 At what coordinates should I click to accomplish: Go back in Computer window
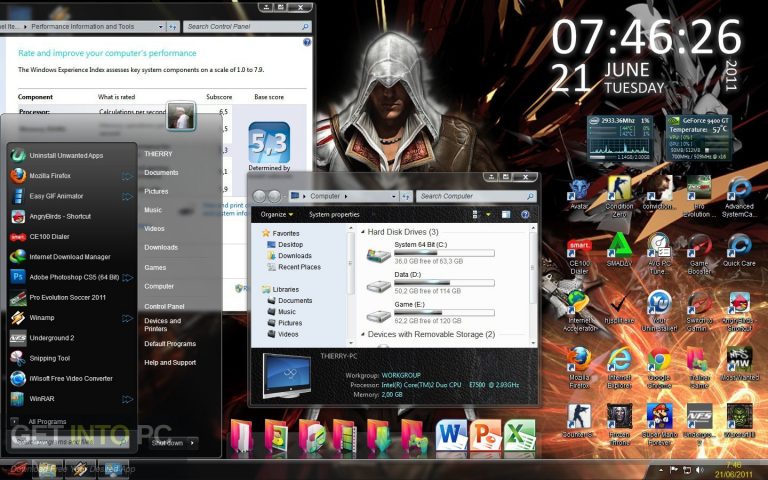pos(259,196)
